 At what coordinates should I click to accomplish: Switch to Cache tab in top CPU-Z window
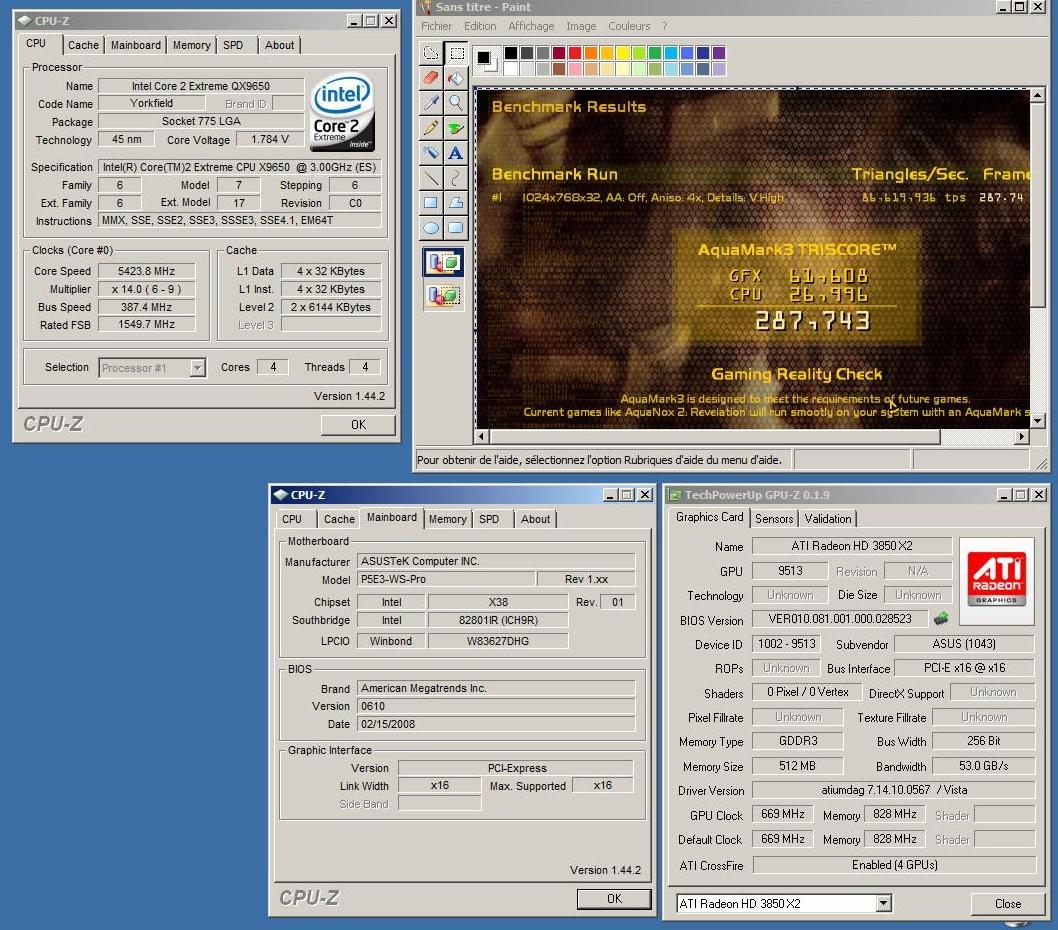click(83, 45)
